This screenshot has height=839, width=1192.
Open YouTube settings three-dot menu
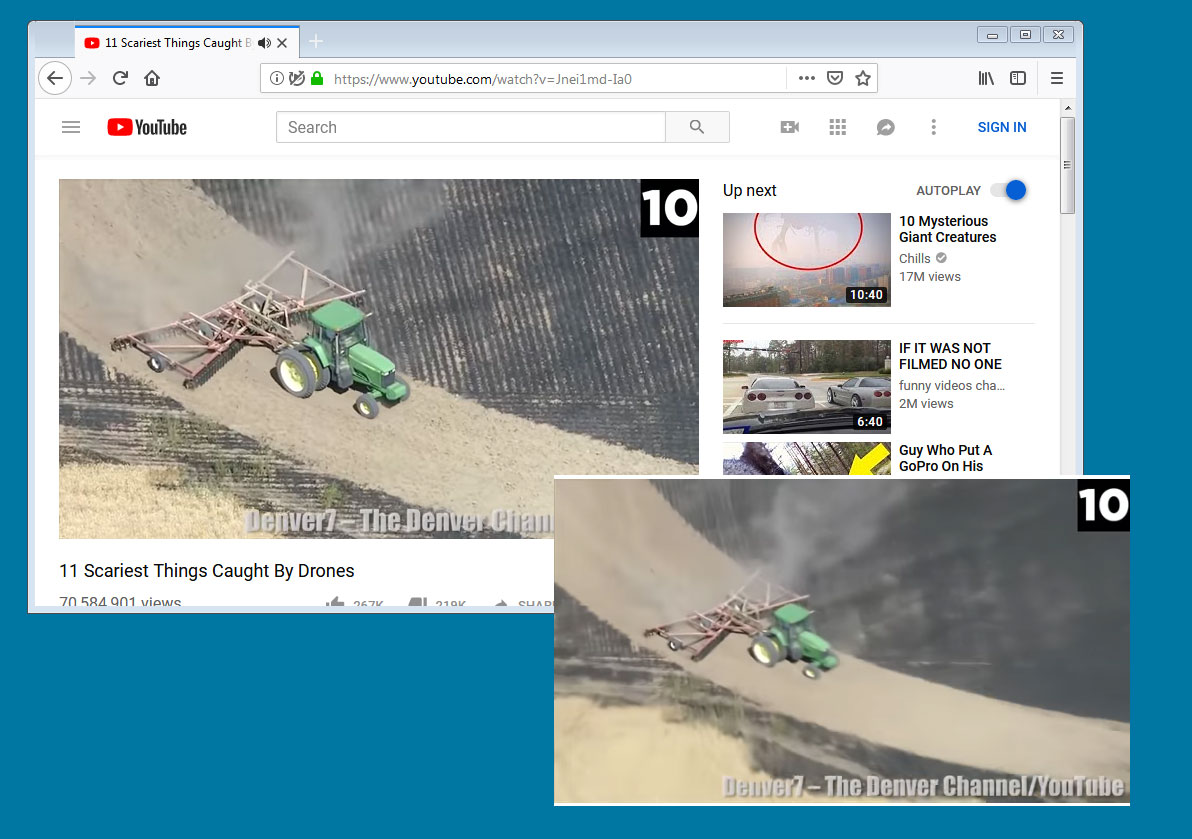pyautogui.click(x=934, y=127)
